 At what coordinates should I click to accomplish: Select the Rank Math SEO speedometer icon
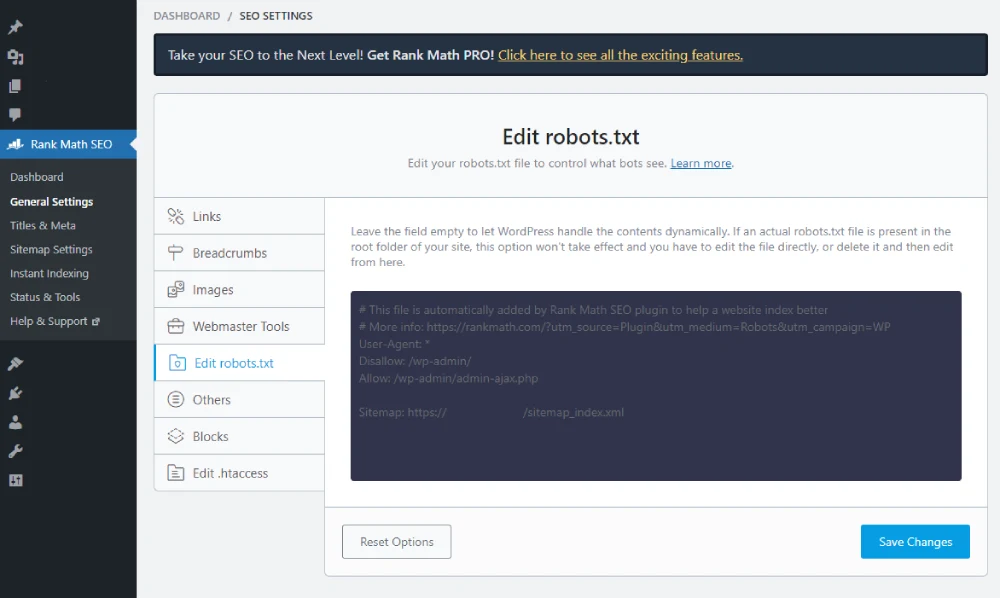point(15,143)
